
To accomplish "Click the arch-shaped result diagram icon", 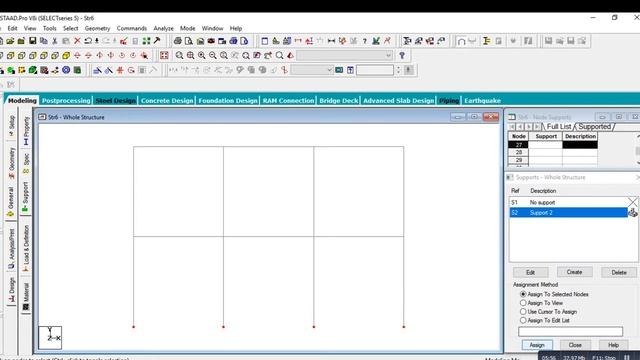I will click(x=461, y=41).
